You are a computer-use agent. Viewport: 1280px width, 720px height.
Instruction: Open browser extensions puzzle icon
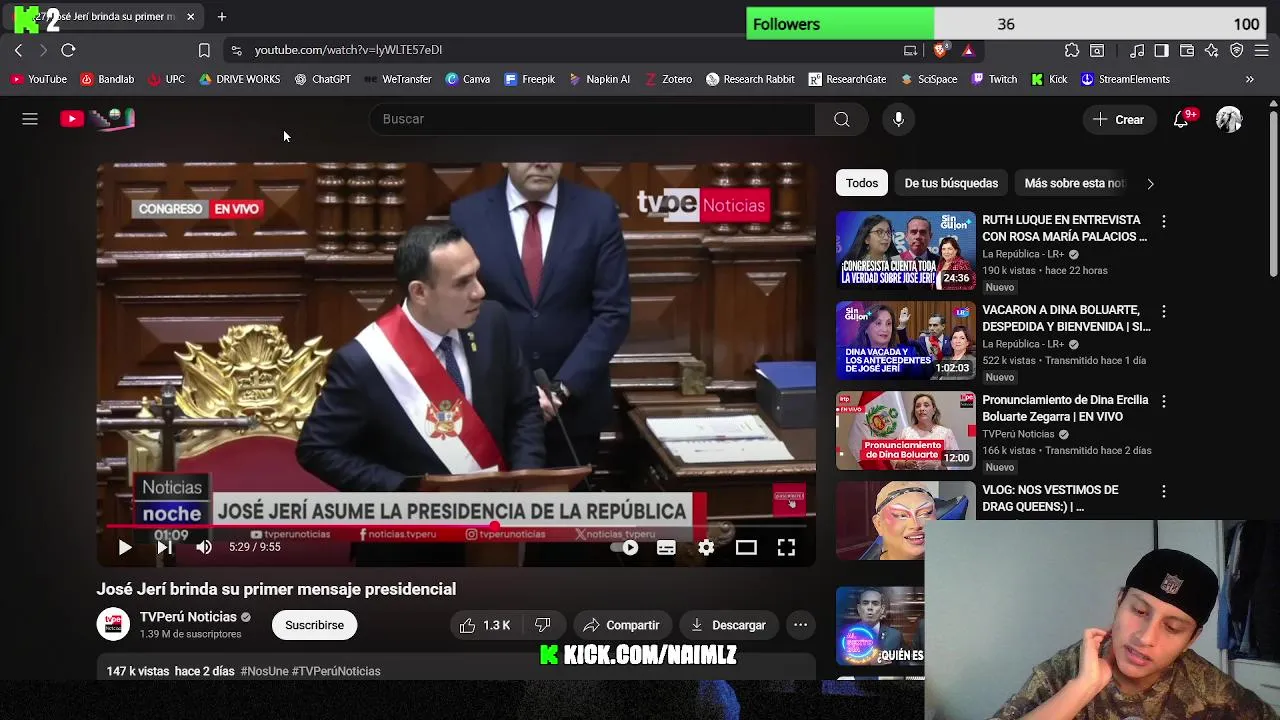tap(1072, 50)
